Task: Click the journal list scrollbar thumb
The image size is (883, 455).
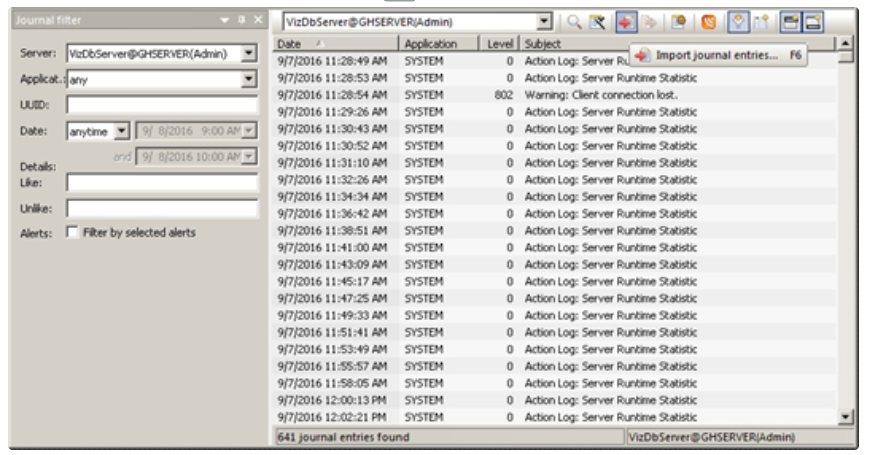Action: click(845, 56)
